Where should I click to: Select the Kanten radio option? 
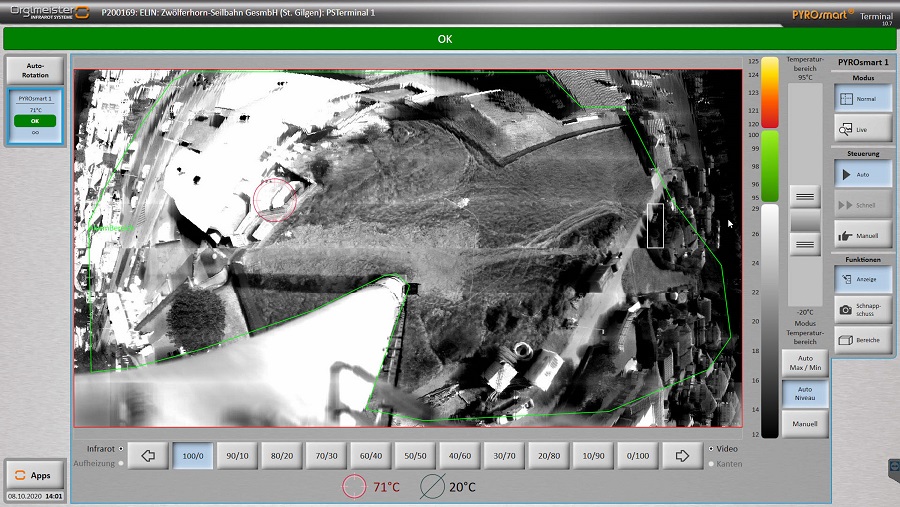click(x=710, y=463)
